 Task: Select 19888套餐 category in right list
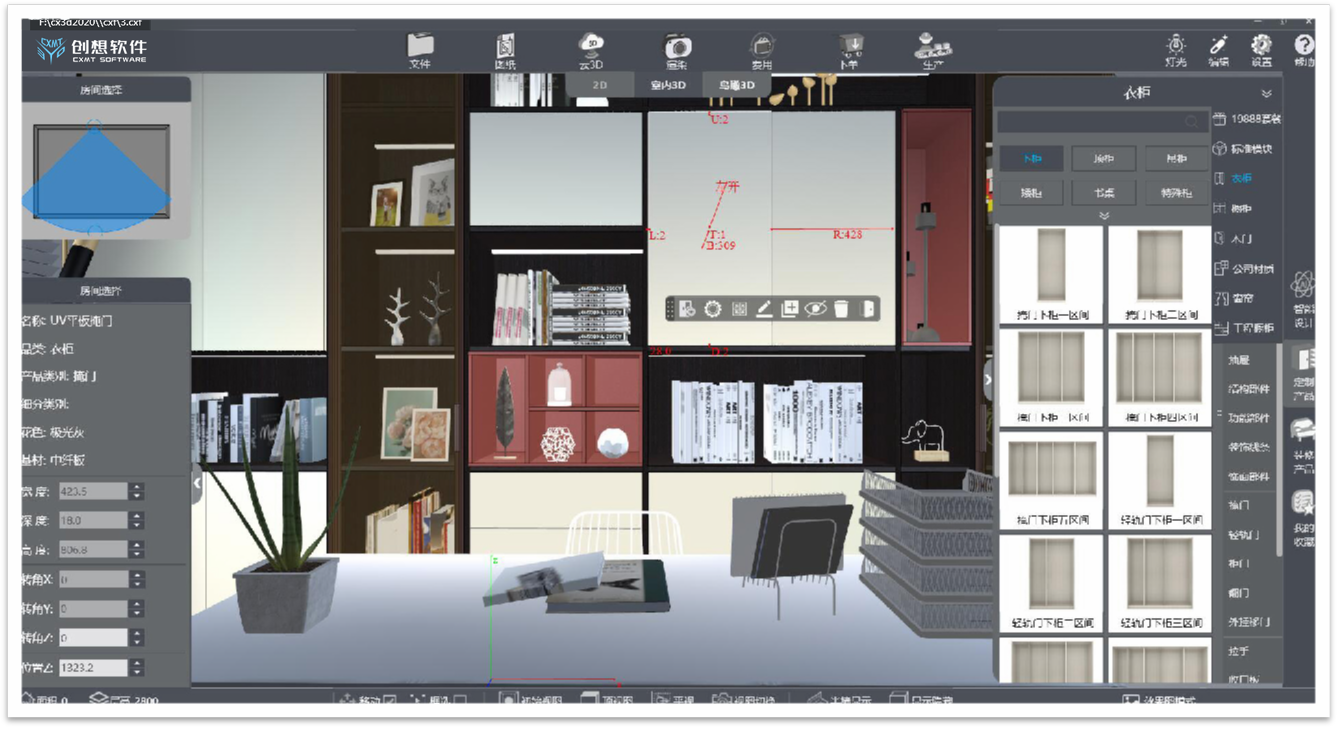(x=1247, y=119)
